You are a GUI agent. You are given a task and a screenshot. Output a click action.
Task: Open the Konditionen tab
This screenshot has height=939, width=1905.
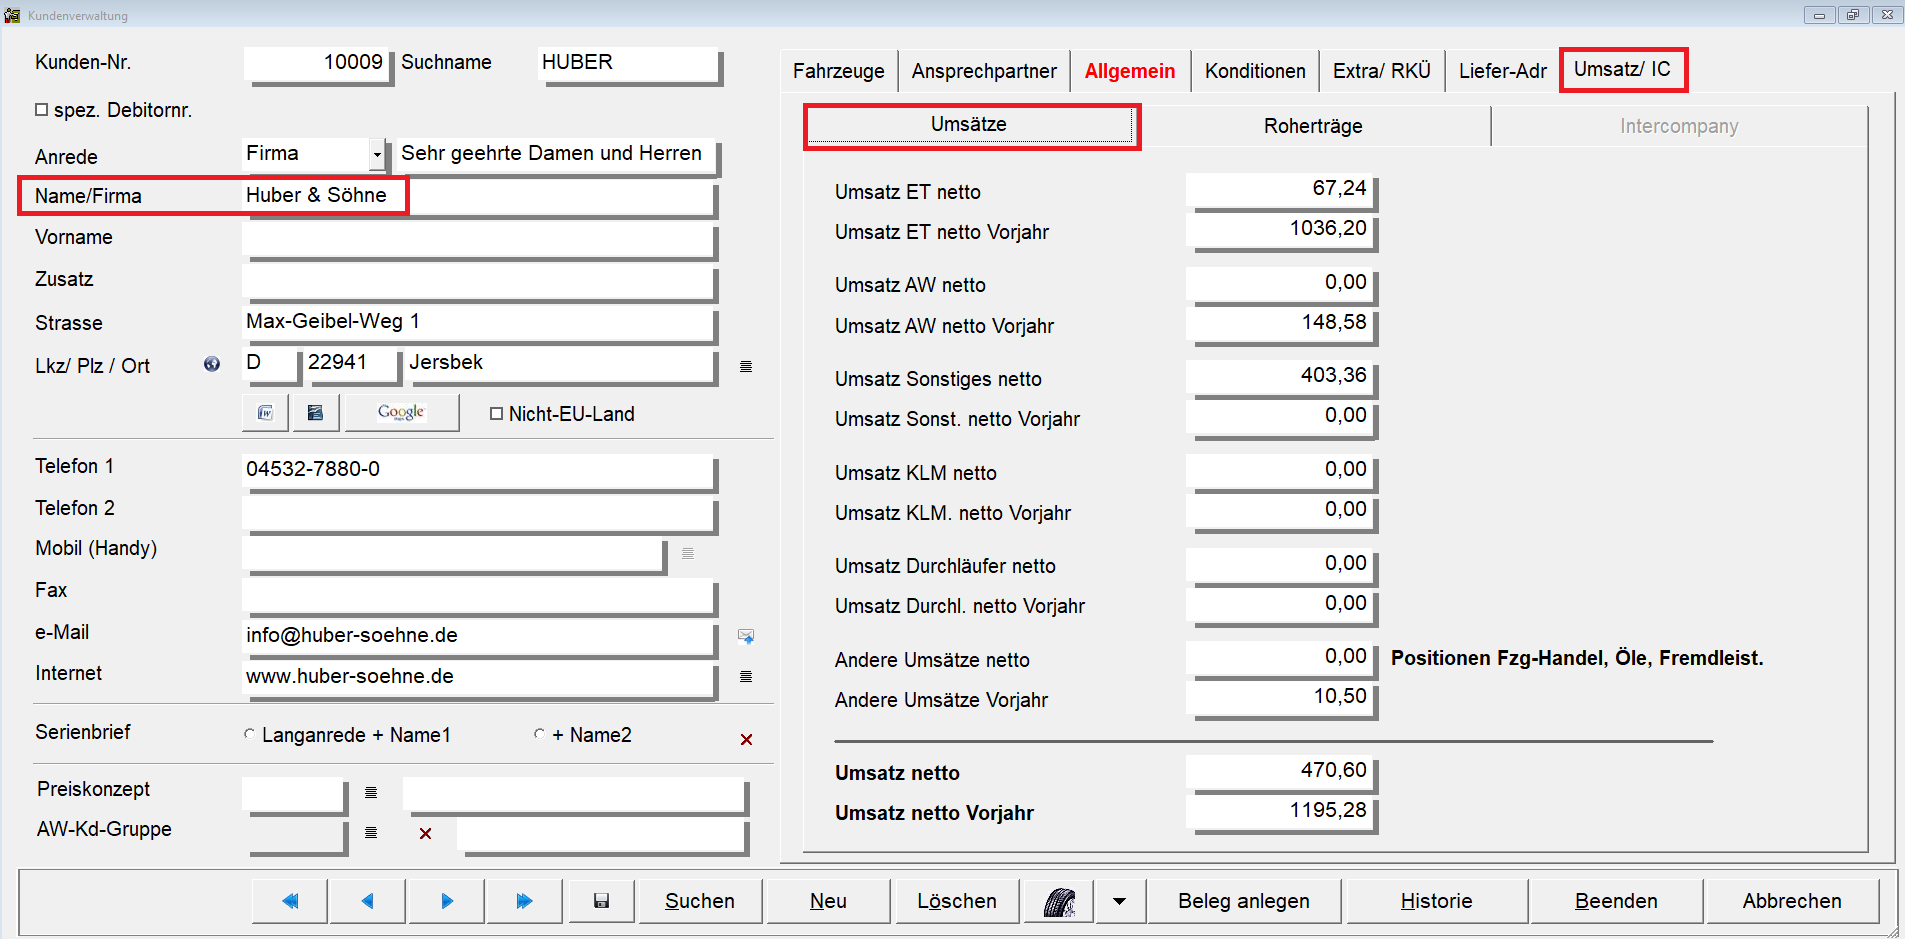[1255, 71]
